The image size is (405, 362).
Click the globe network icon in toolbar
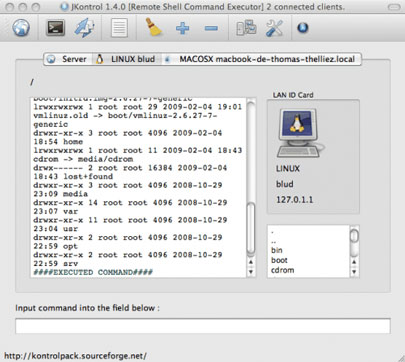21,27
